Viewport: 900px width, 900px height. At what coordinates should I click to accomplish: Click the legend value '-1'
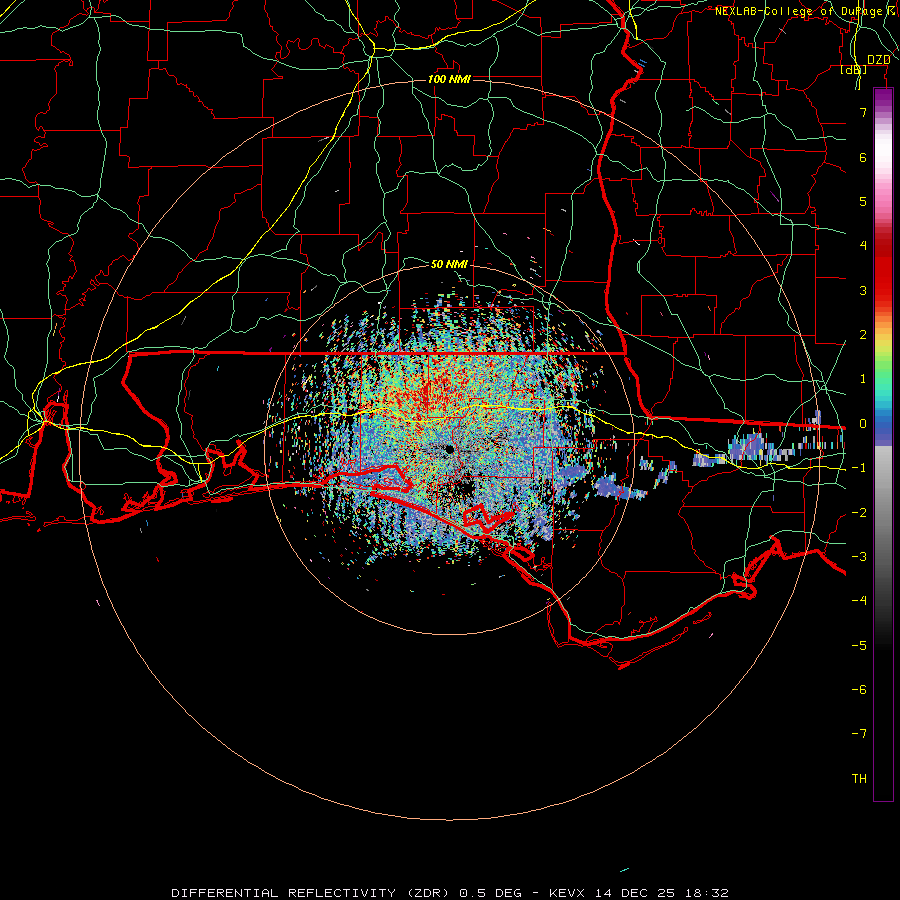click(859, 468)
